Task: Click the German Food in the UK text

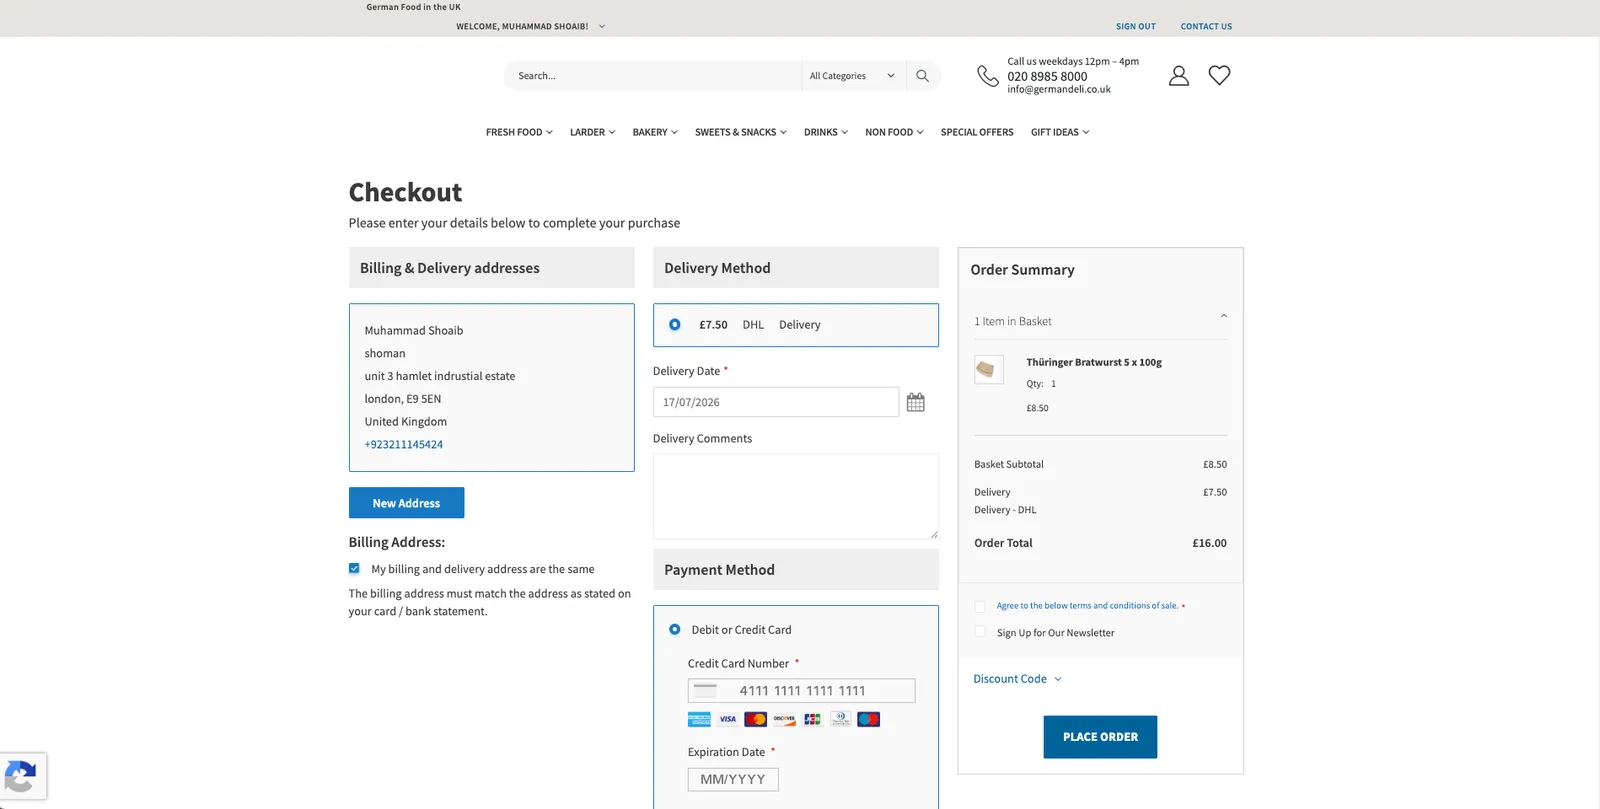Action: (413, 7)
